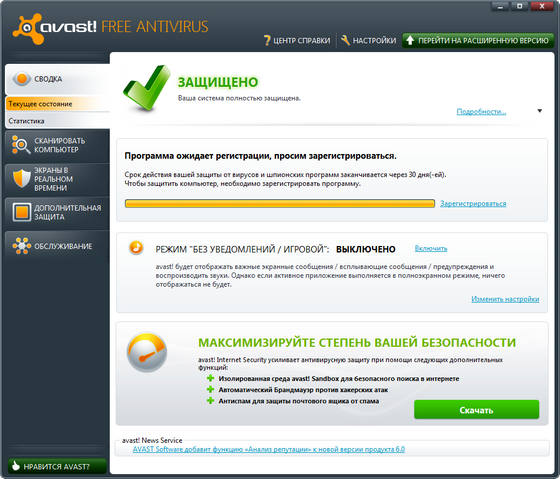
Task: Click Максимизируйте степень вашей безопасности heading
Action: [x=357, y=343]
